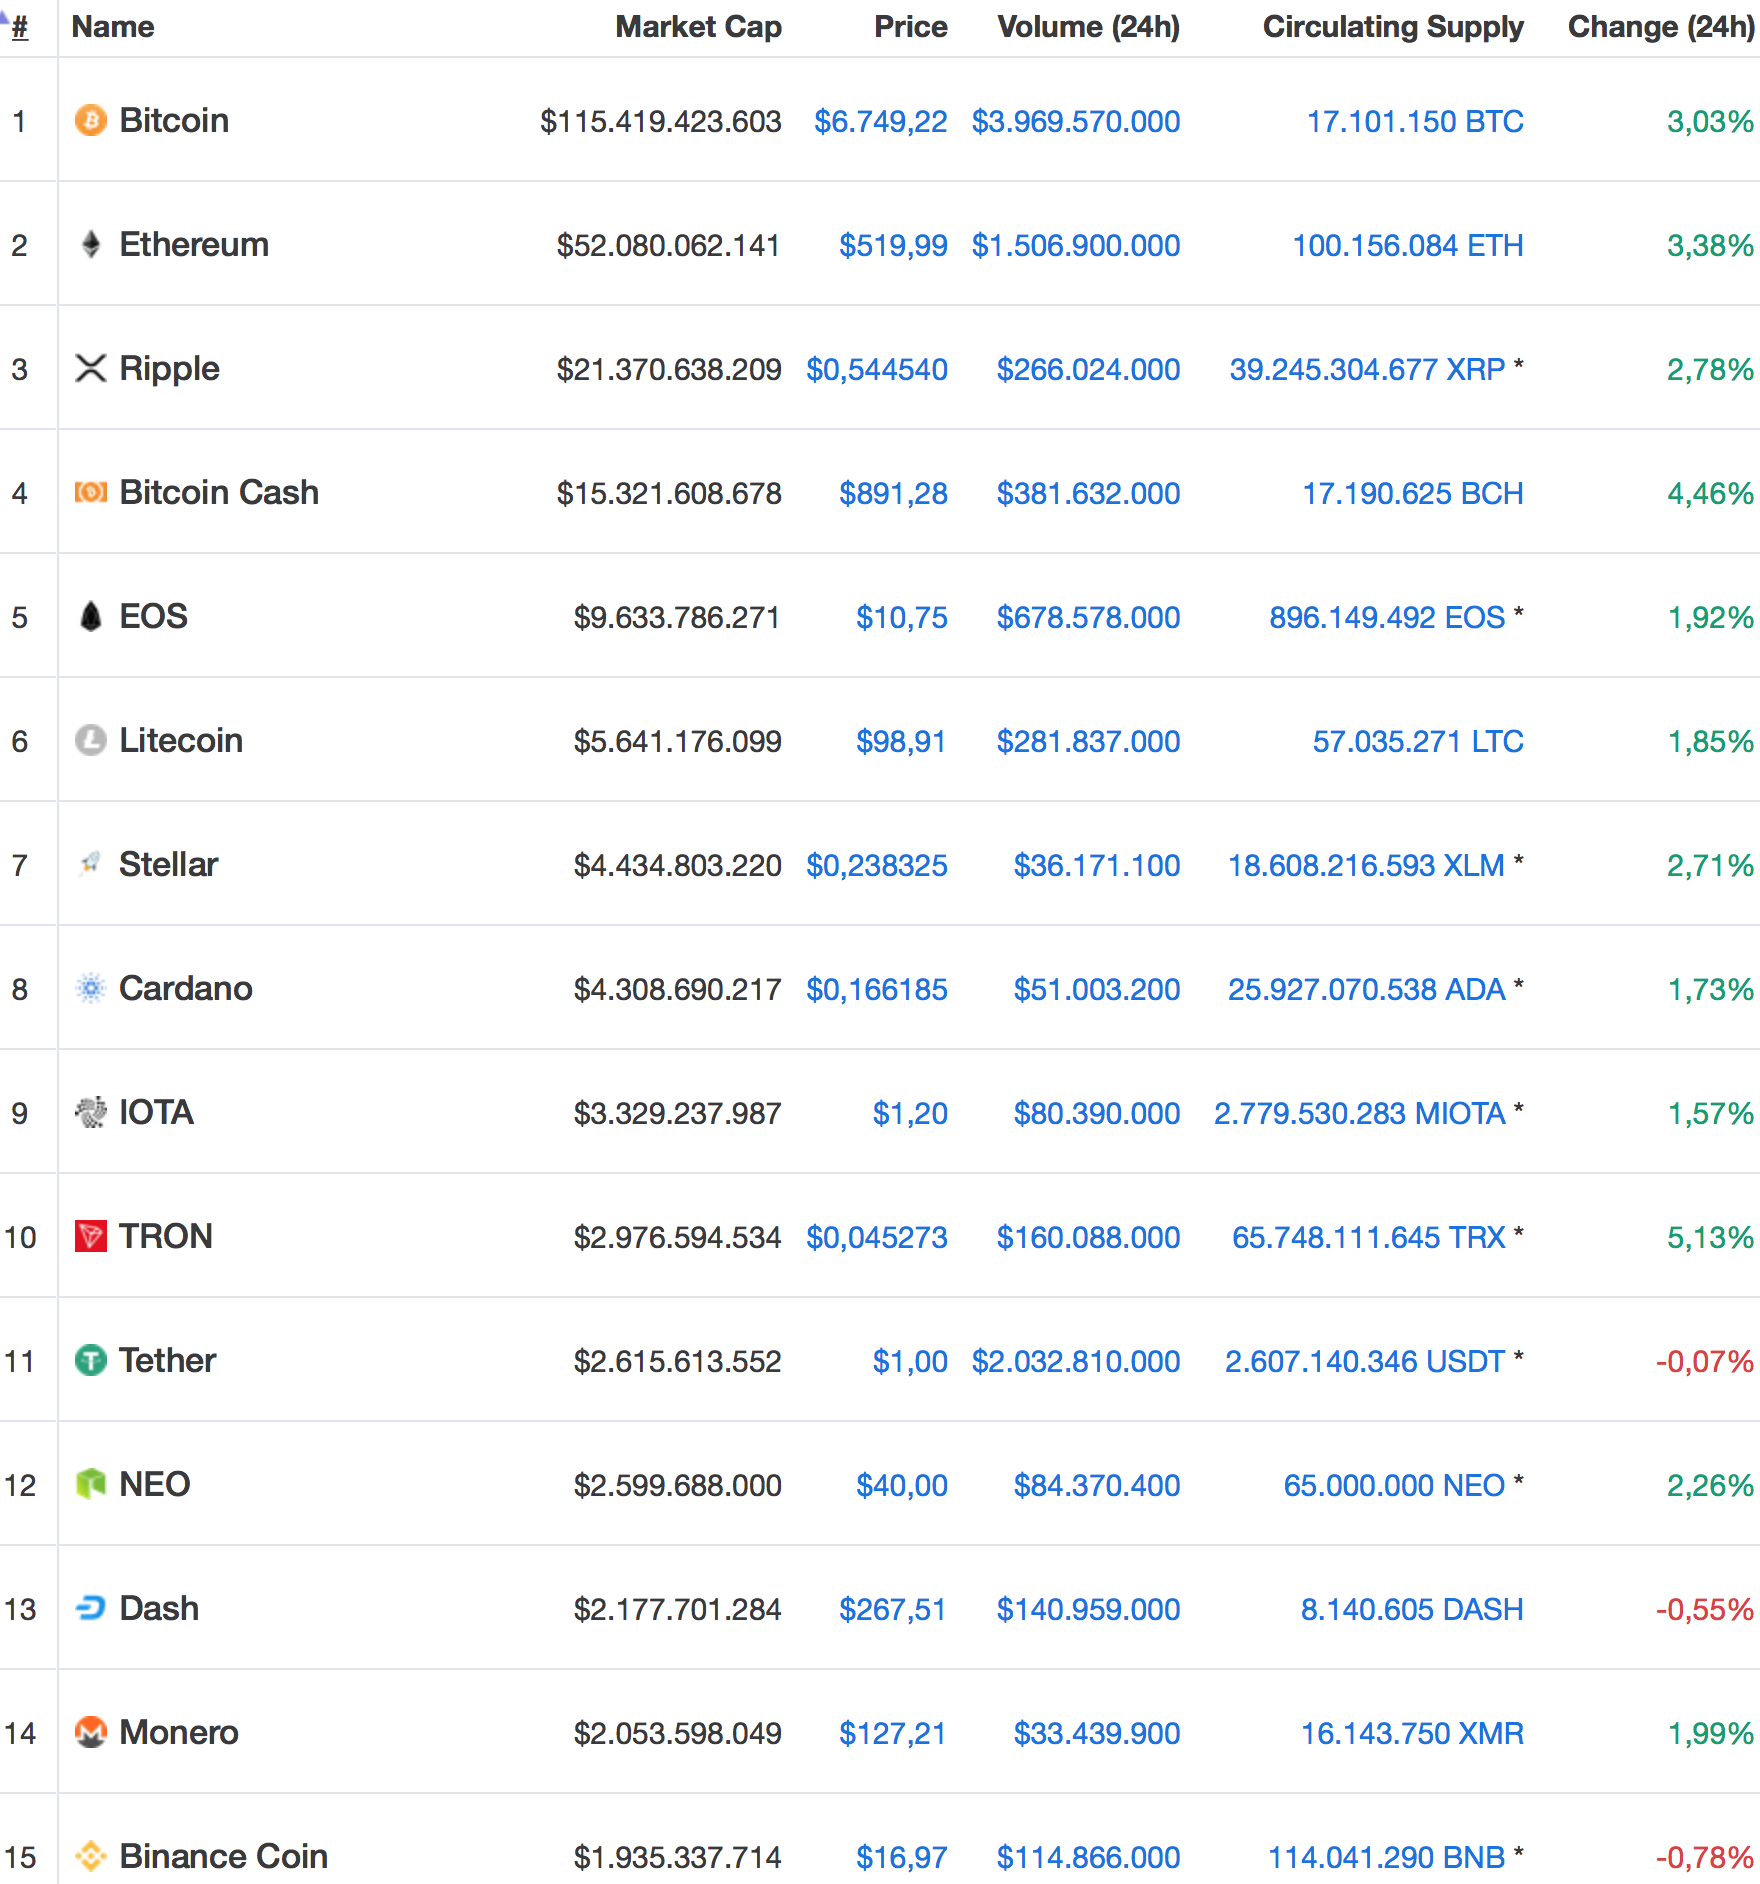
Task: Open the Dash name link
Action: [x=159, y=1609]
